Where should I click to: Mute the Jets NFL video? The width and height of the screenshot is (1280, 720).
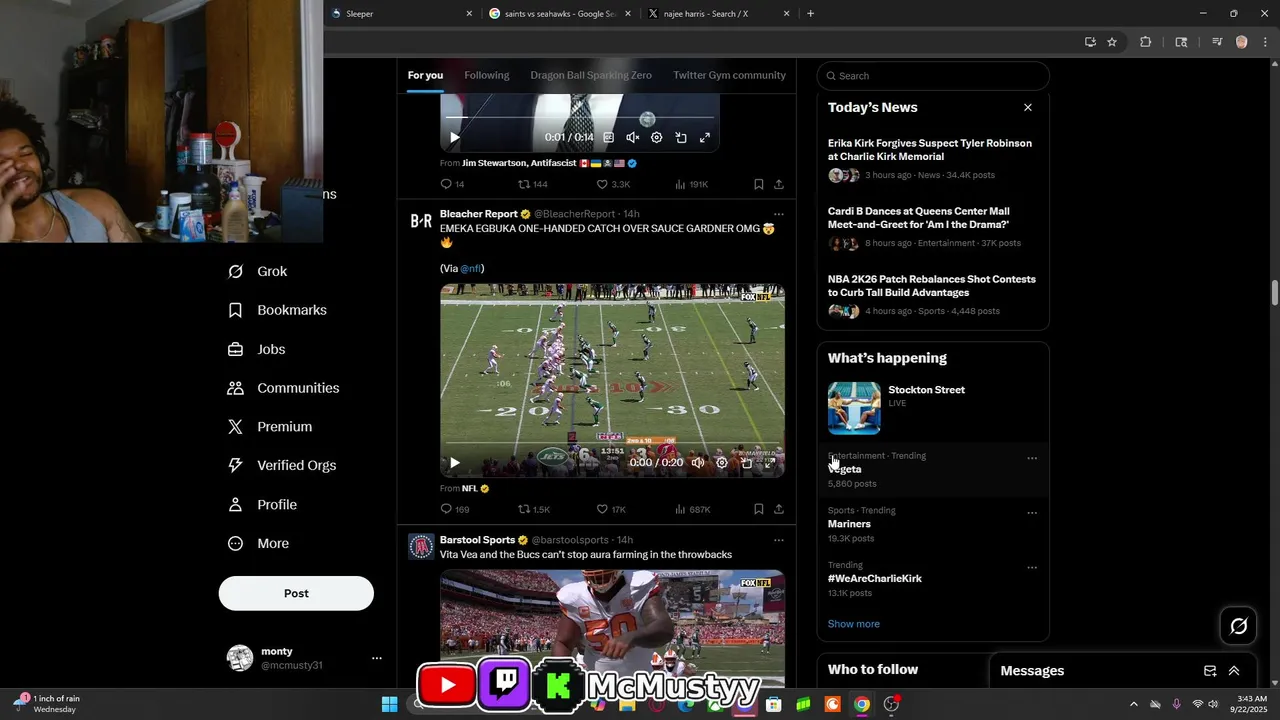point(697,462)
